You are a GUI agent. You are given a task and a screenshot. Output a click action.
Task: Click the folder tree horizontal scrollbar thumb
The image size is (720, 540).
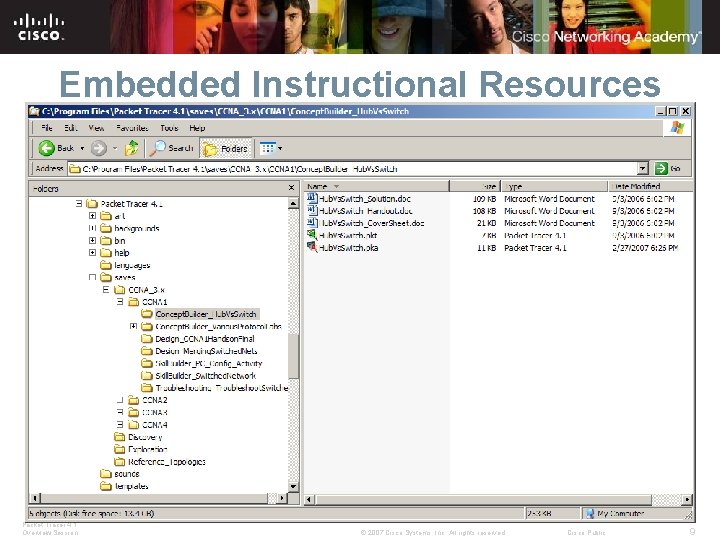pos(154,498)
